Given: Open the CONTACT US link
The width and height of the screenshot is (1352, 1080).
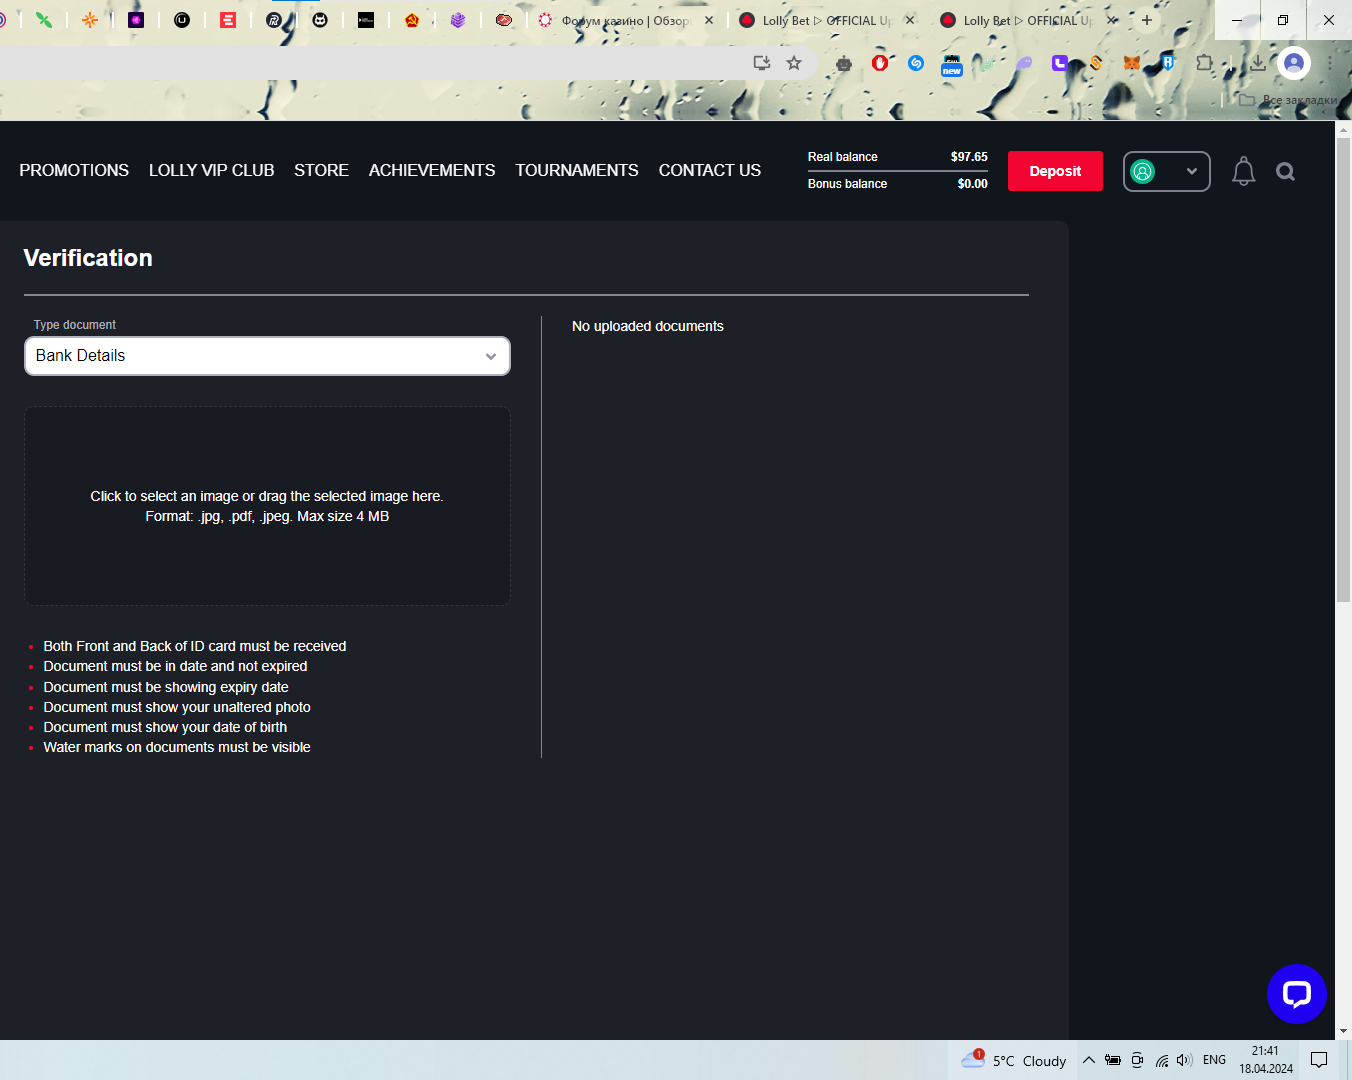Looking at the screenshot, I should 709,170.
